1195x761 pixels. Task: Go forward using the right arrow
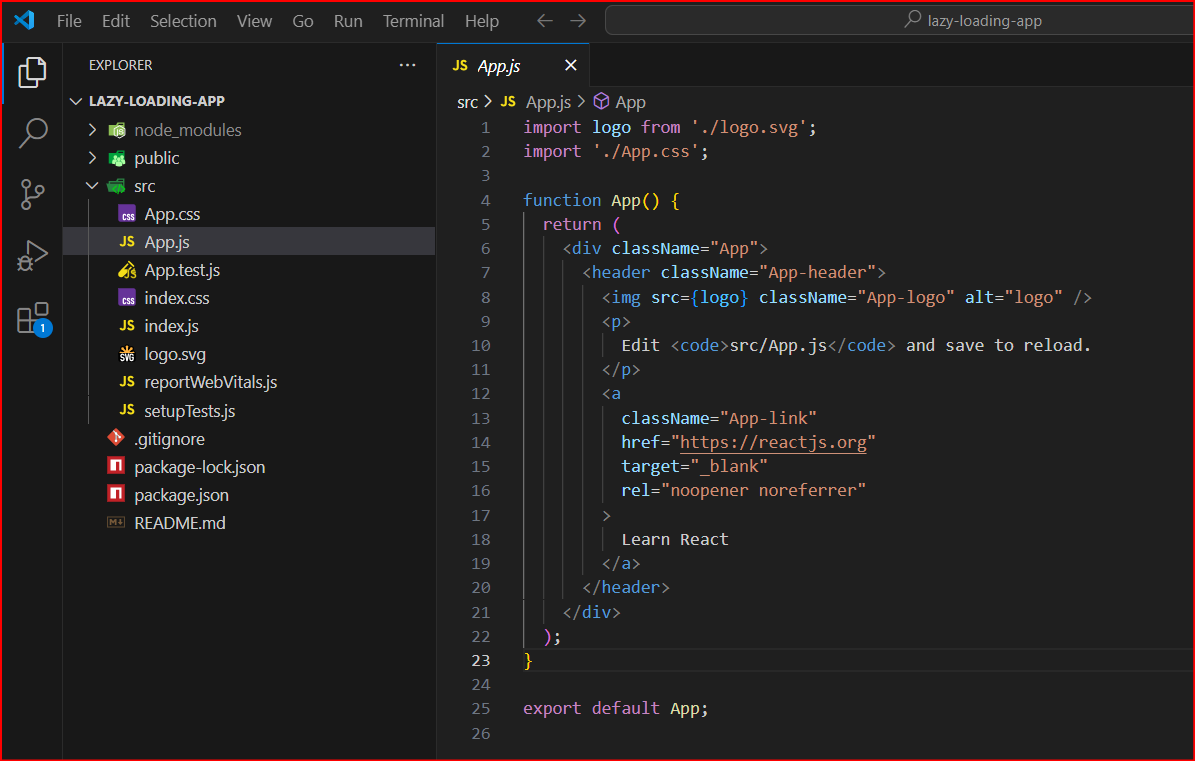coord(578,21)
